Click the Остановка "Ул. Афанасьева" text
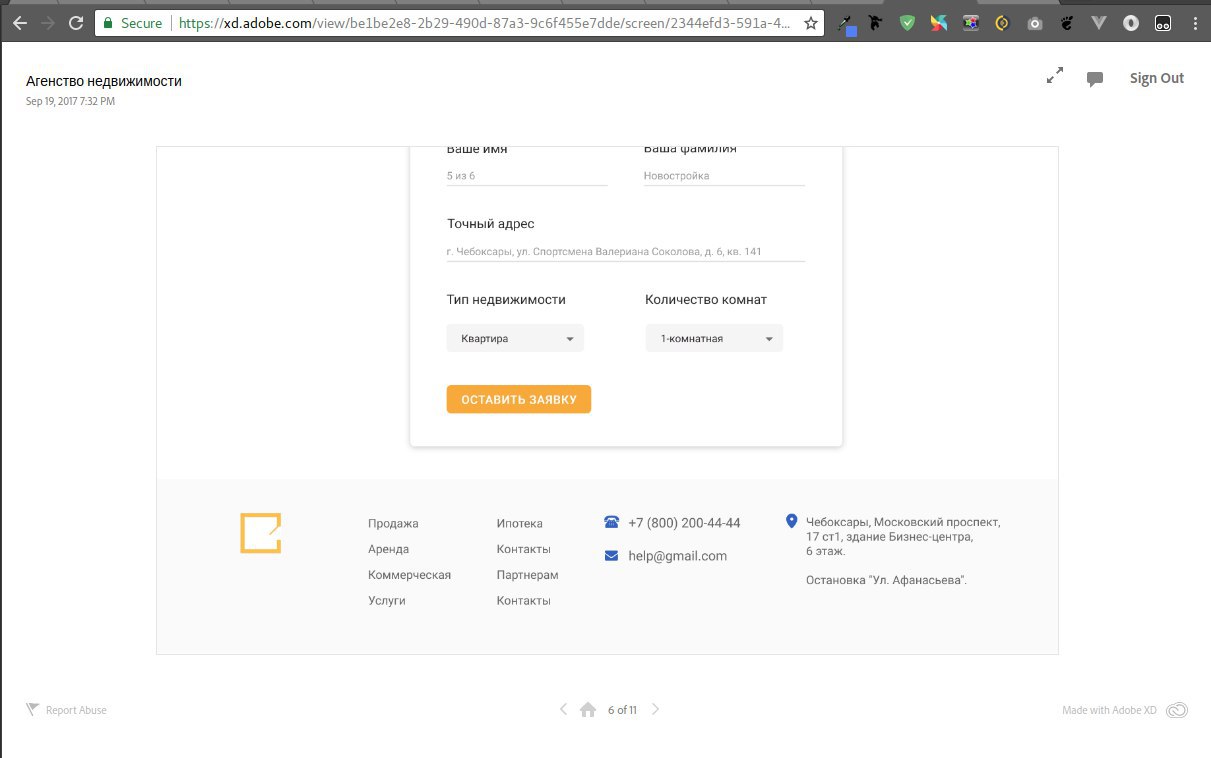Screen dimensions: 1211x758 click(886, 580)
